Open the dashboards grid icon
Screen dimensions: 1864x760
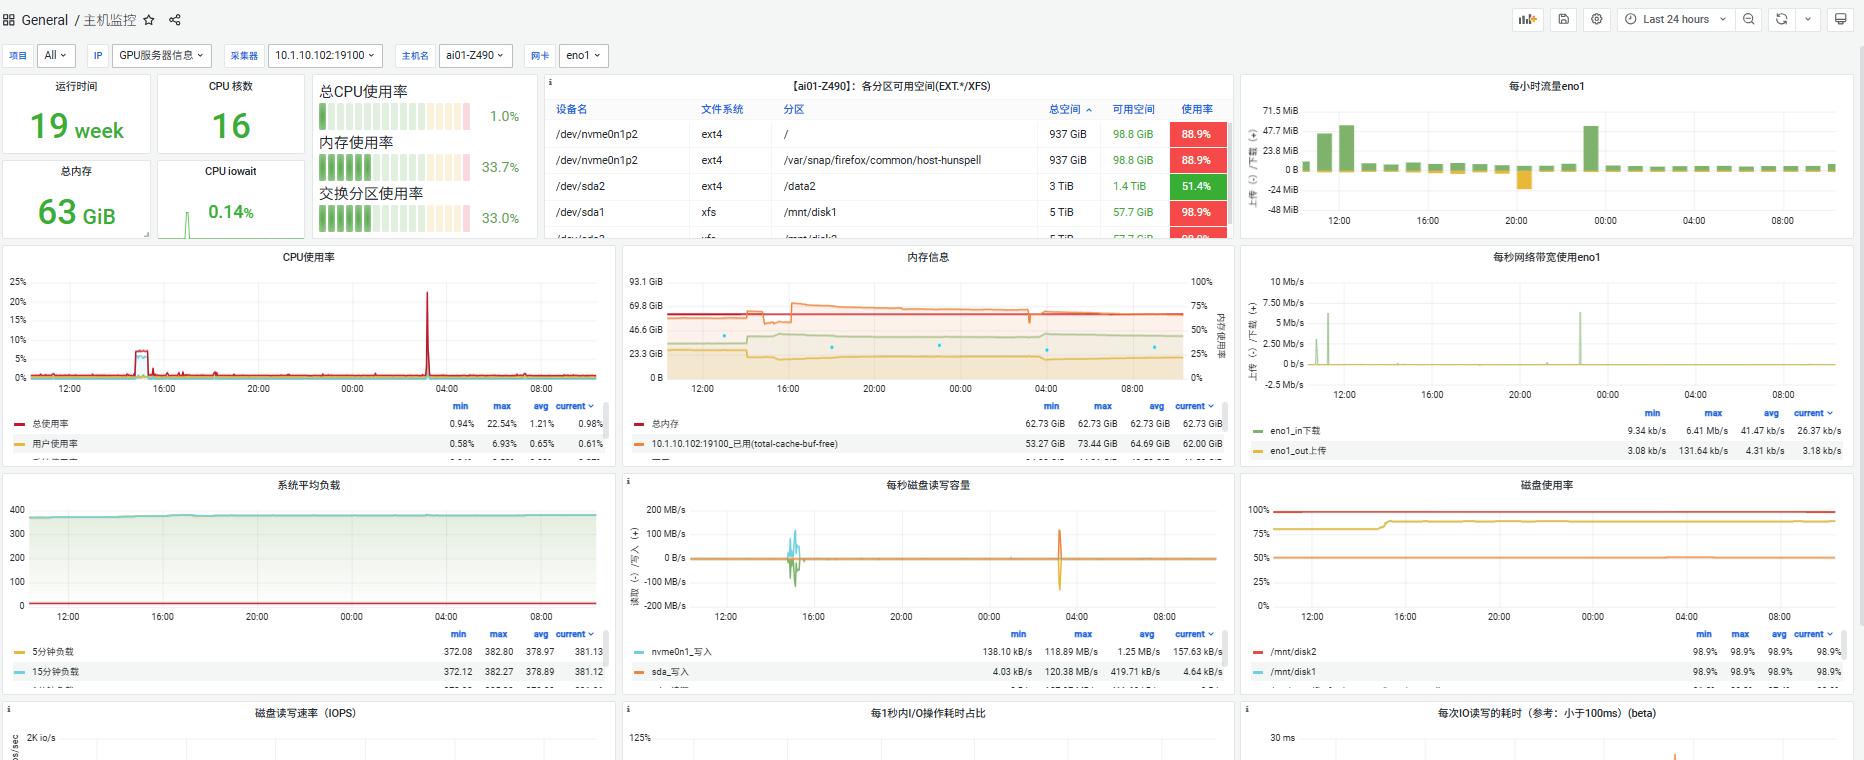[9, 20]
